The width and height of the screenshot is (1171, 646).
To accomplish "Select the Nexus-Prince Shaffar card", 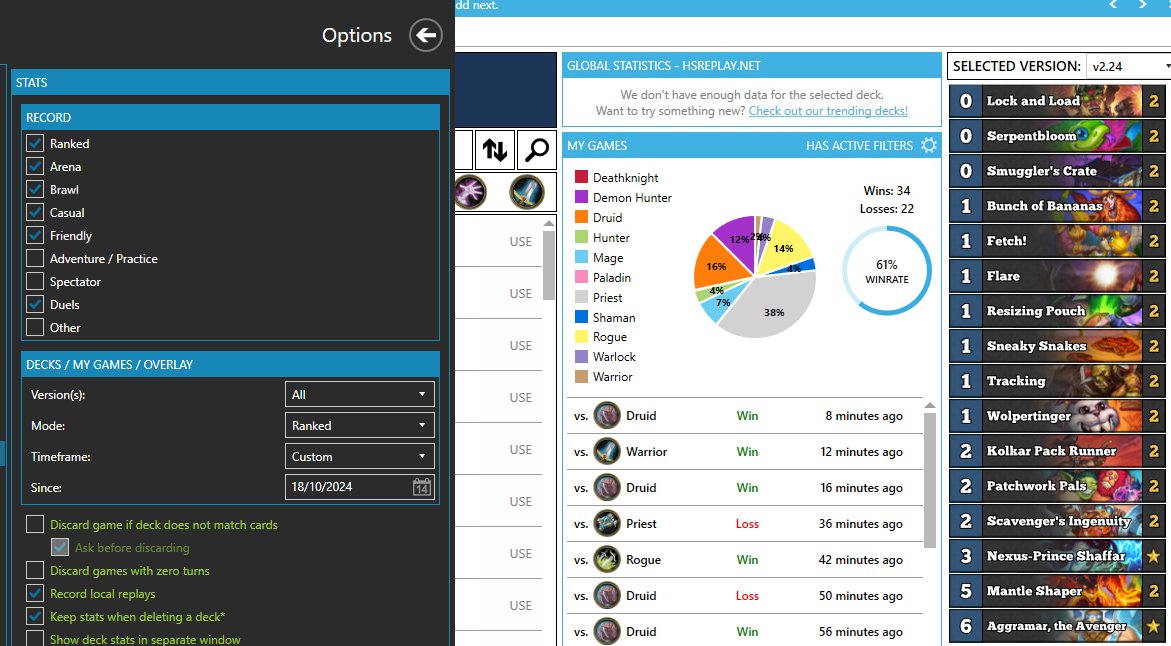I will coord(1057,556).
